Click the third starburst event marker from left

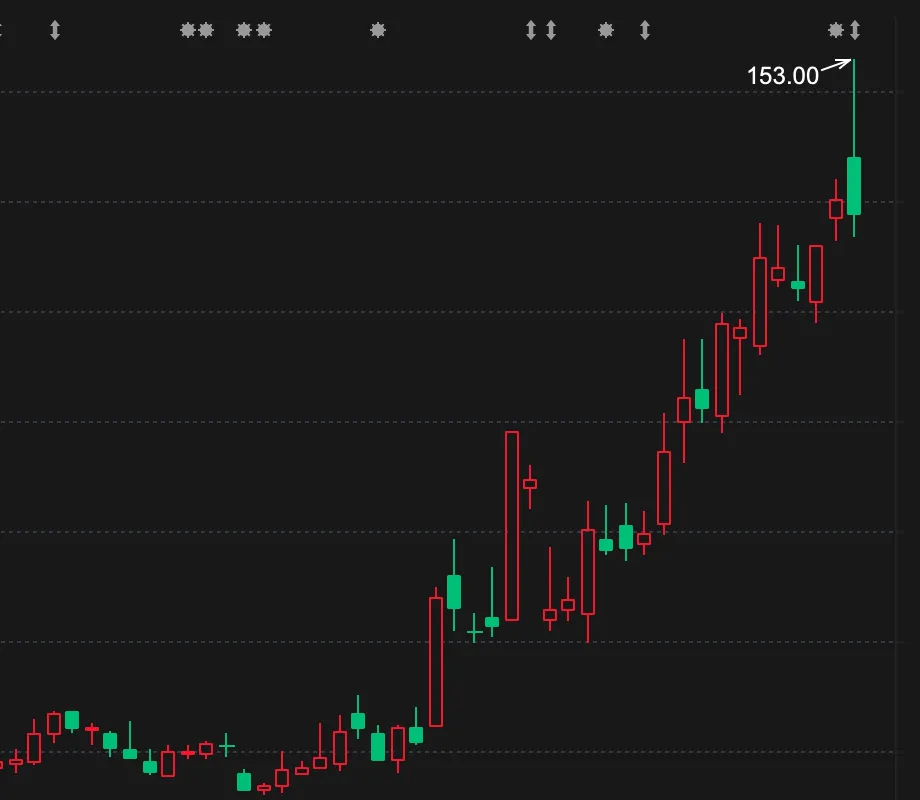pos(244,30)
